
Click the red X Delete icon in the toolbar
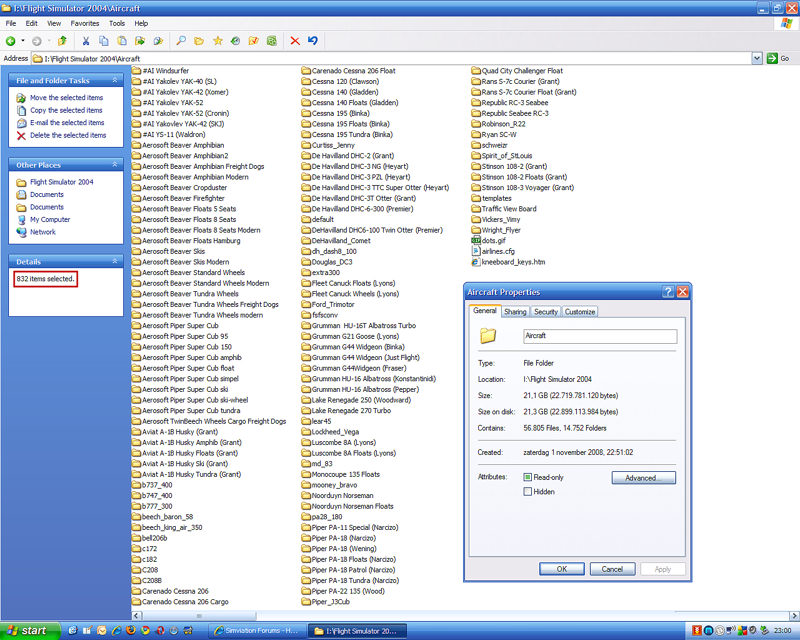point(295,41)
